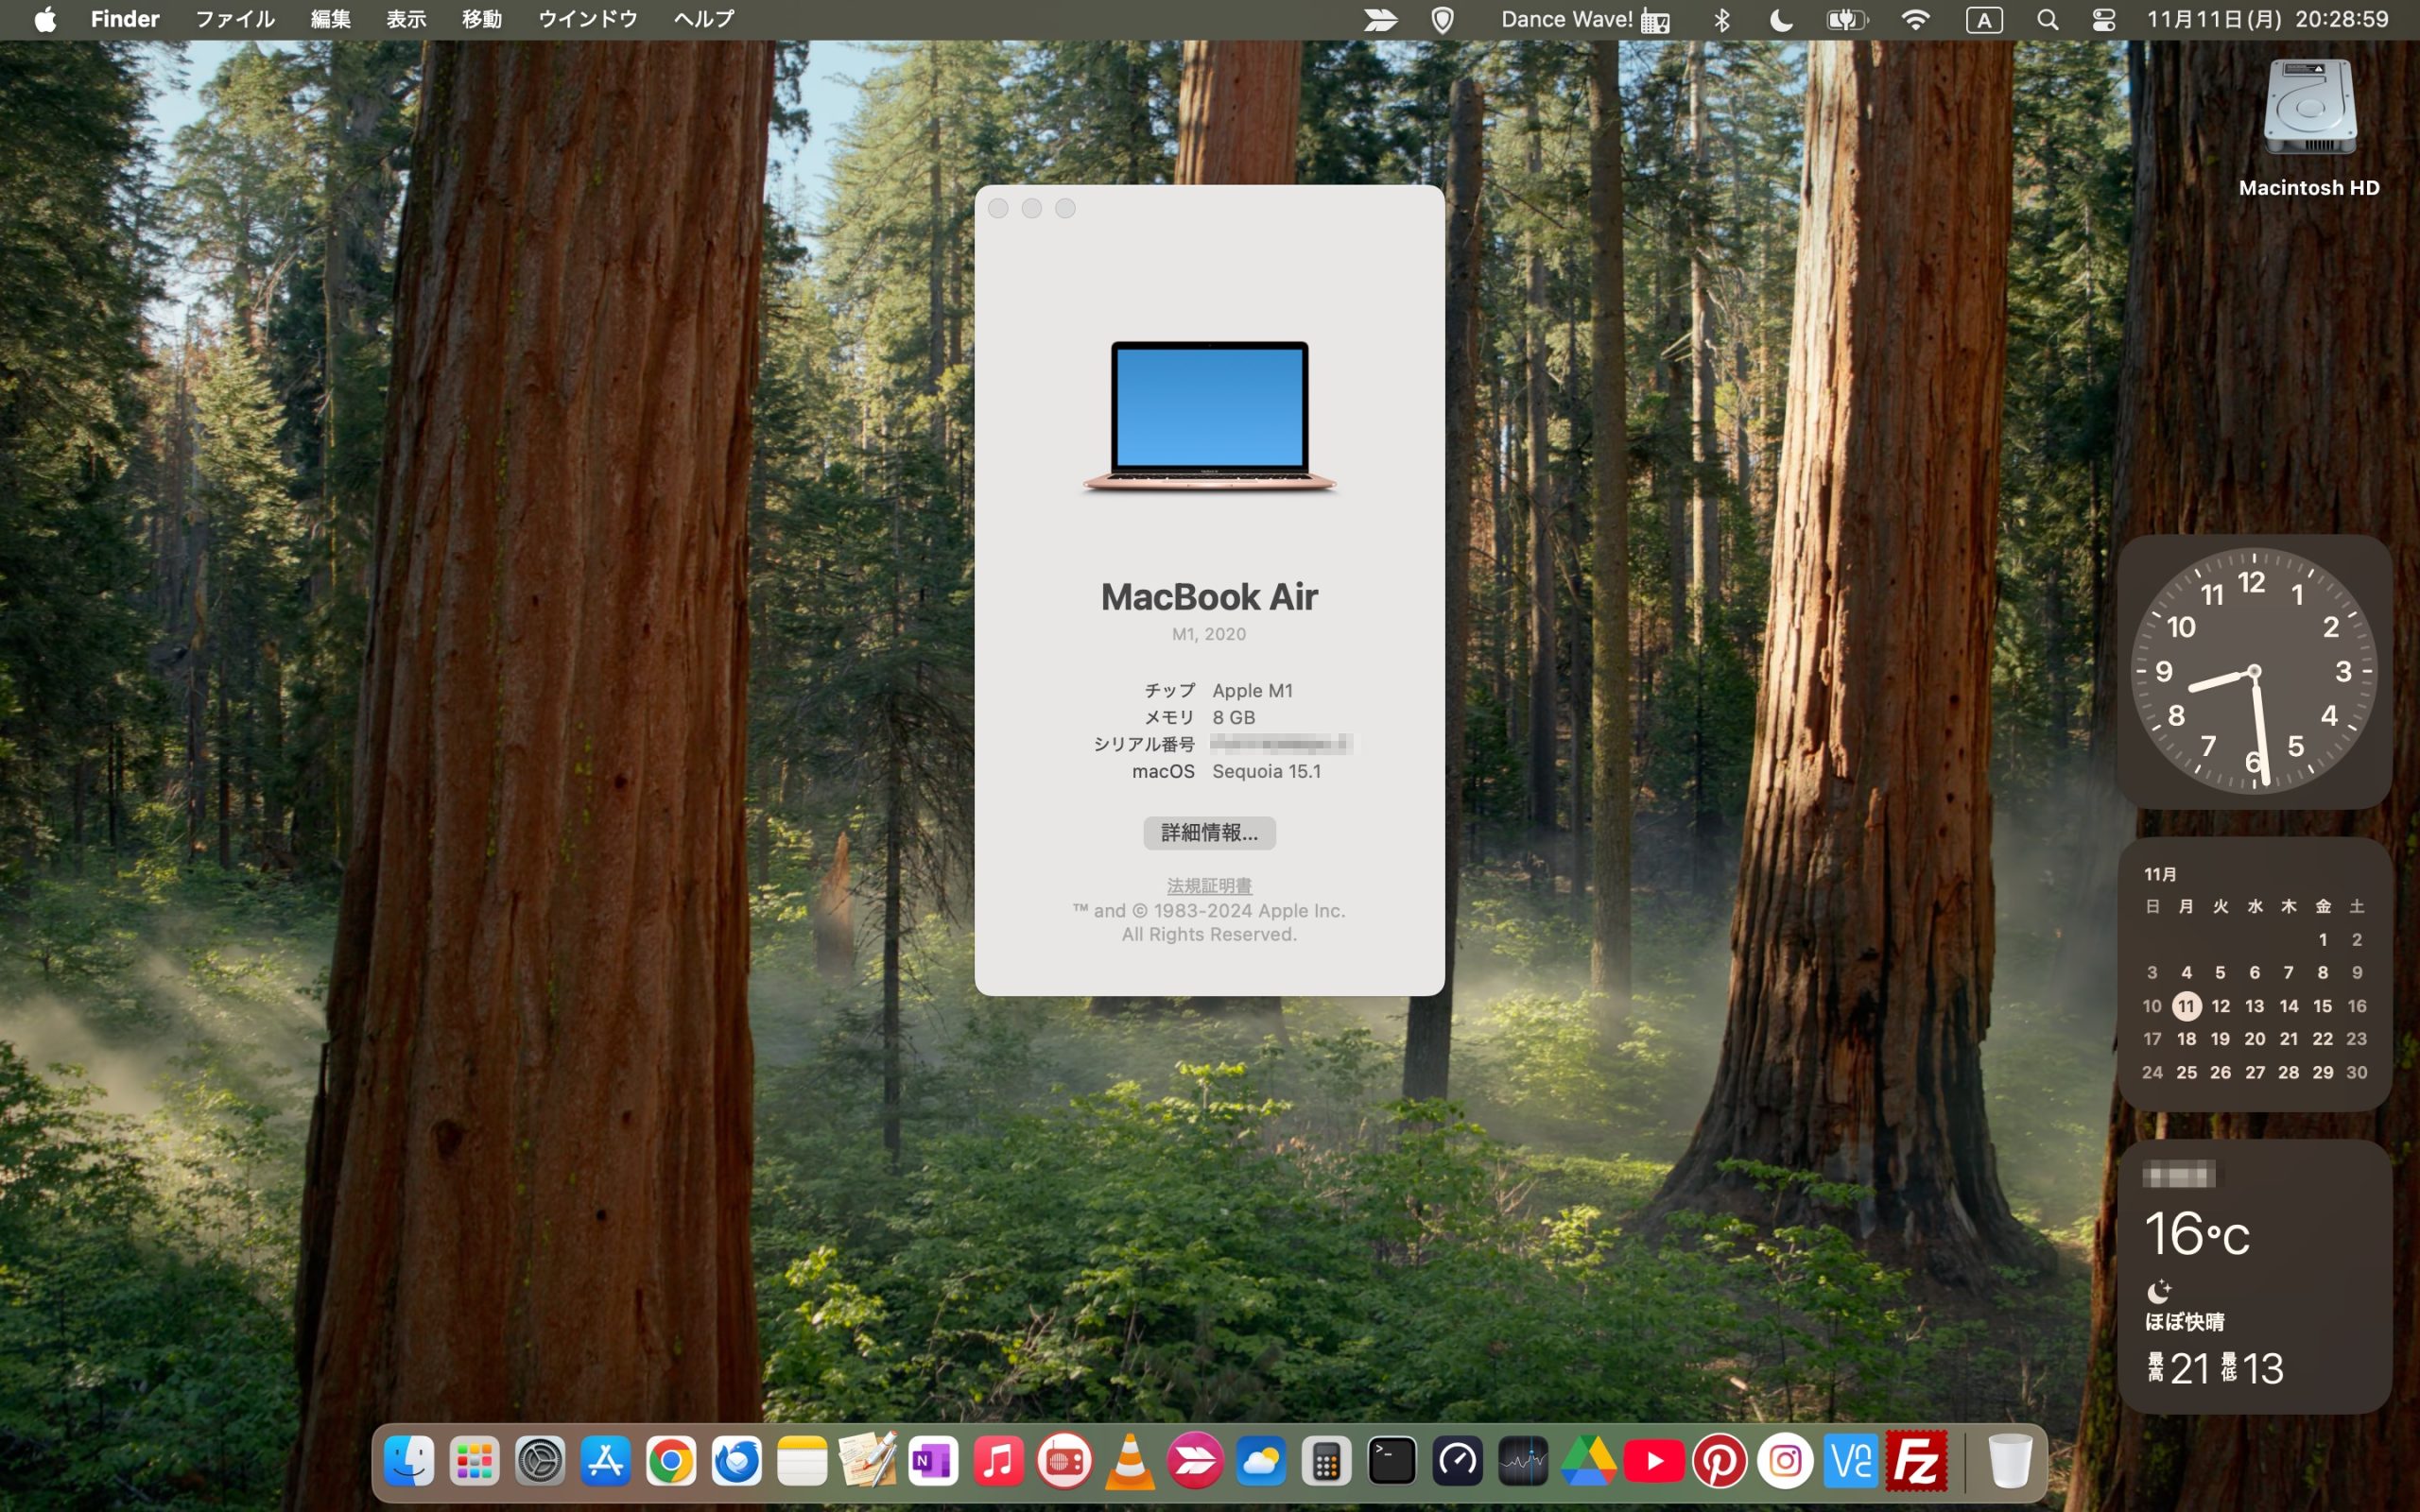This screenshot has width=2420, height=1512.
Task: Open Launchpad in the Dock
Action: tap(474, 1462)
